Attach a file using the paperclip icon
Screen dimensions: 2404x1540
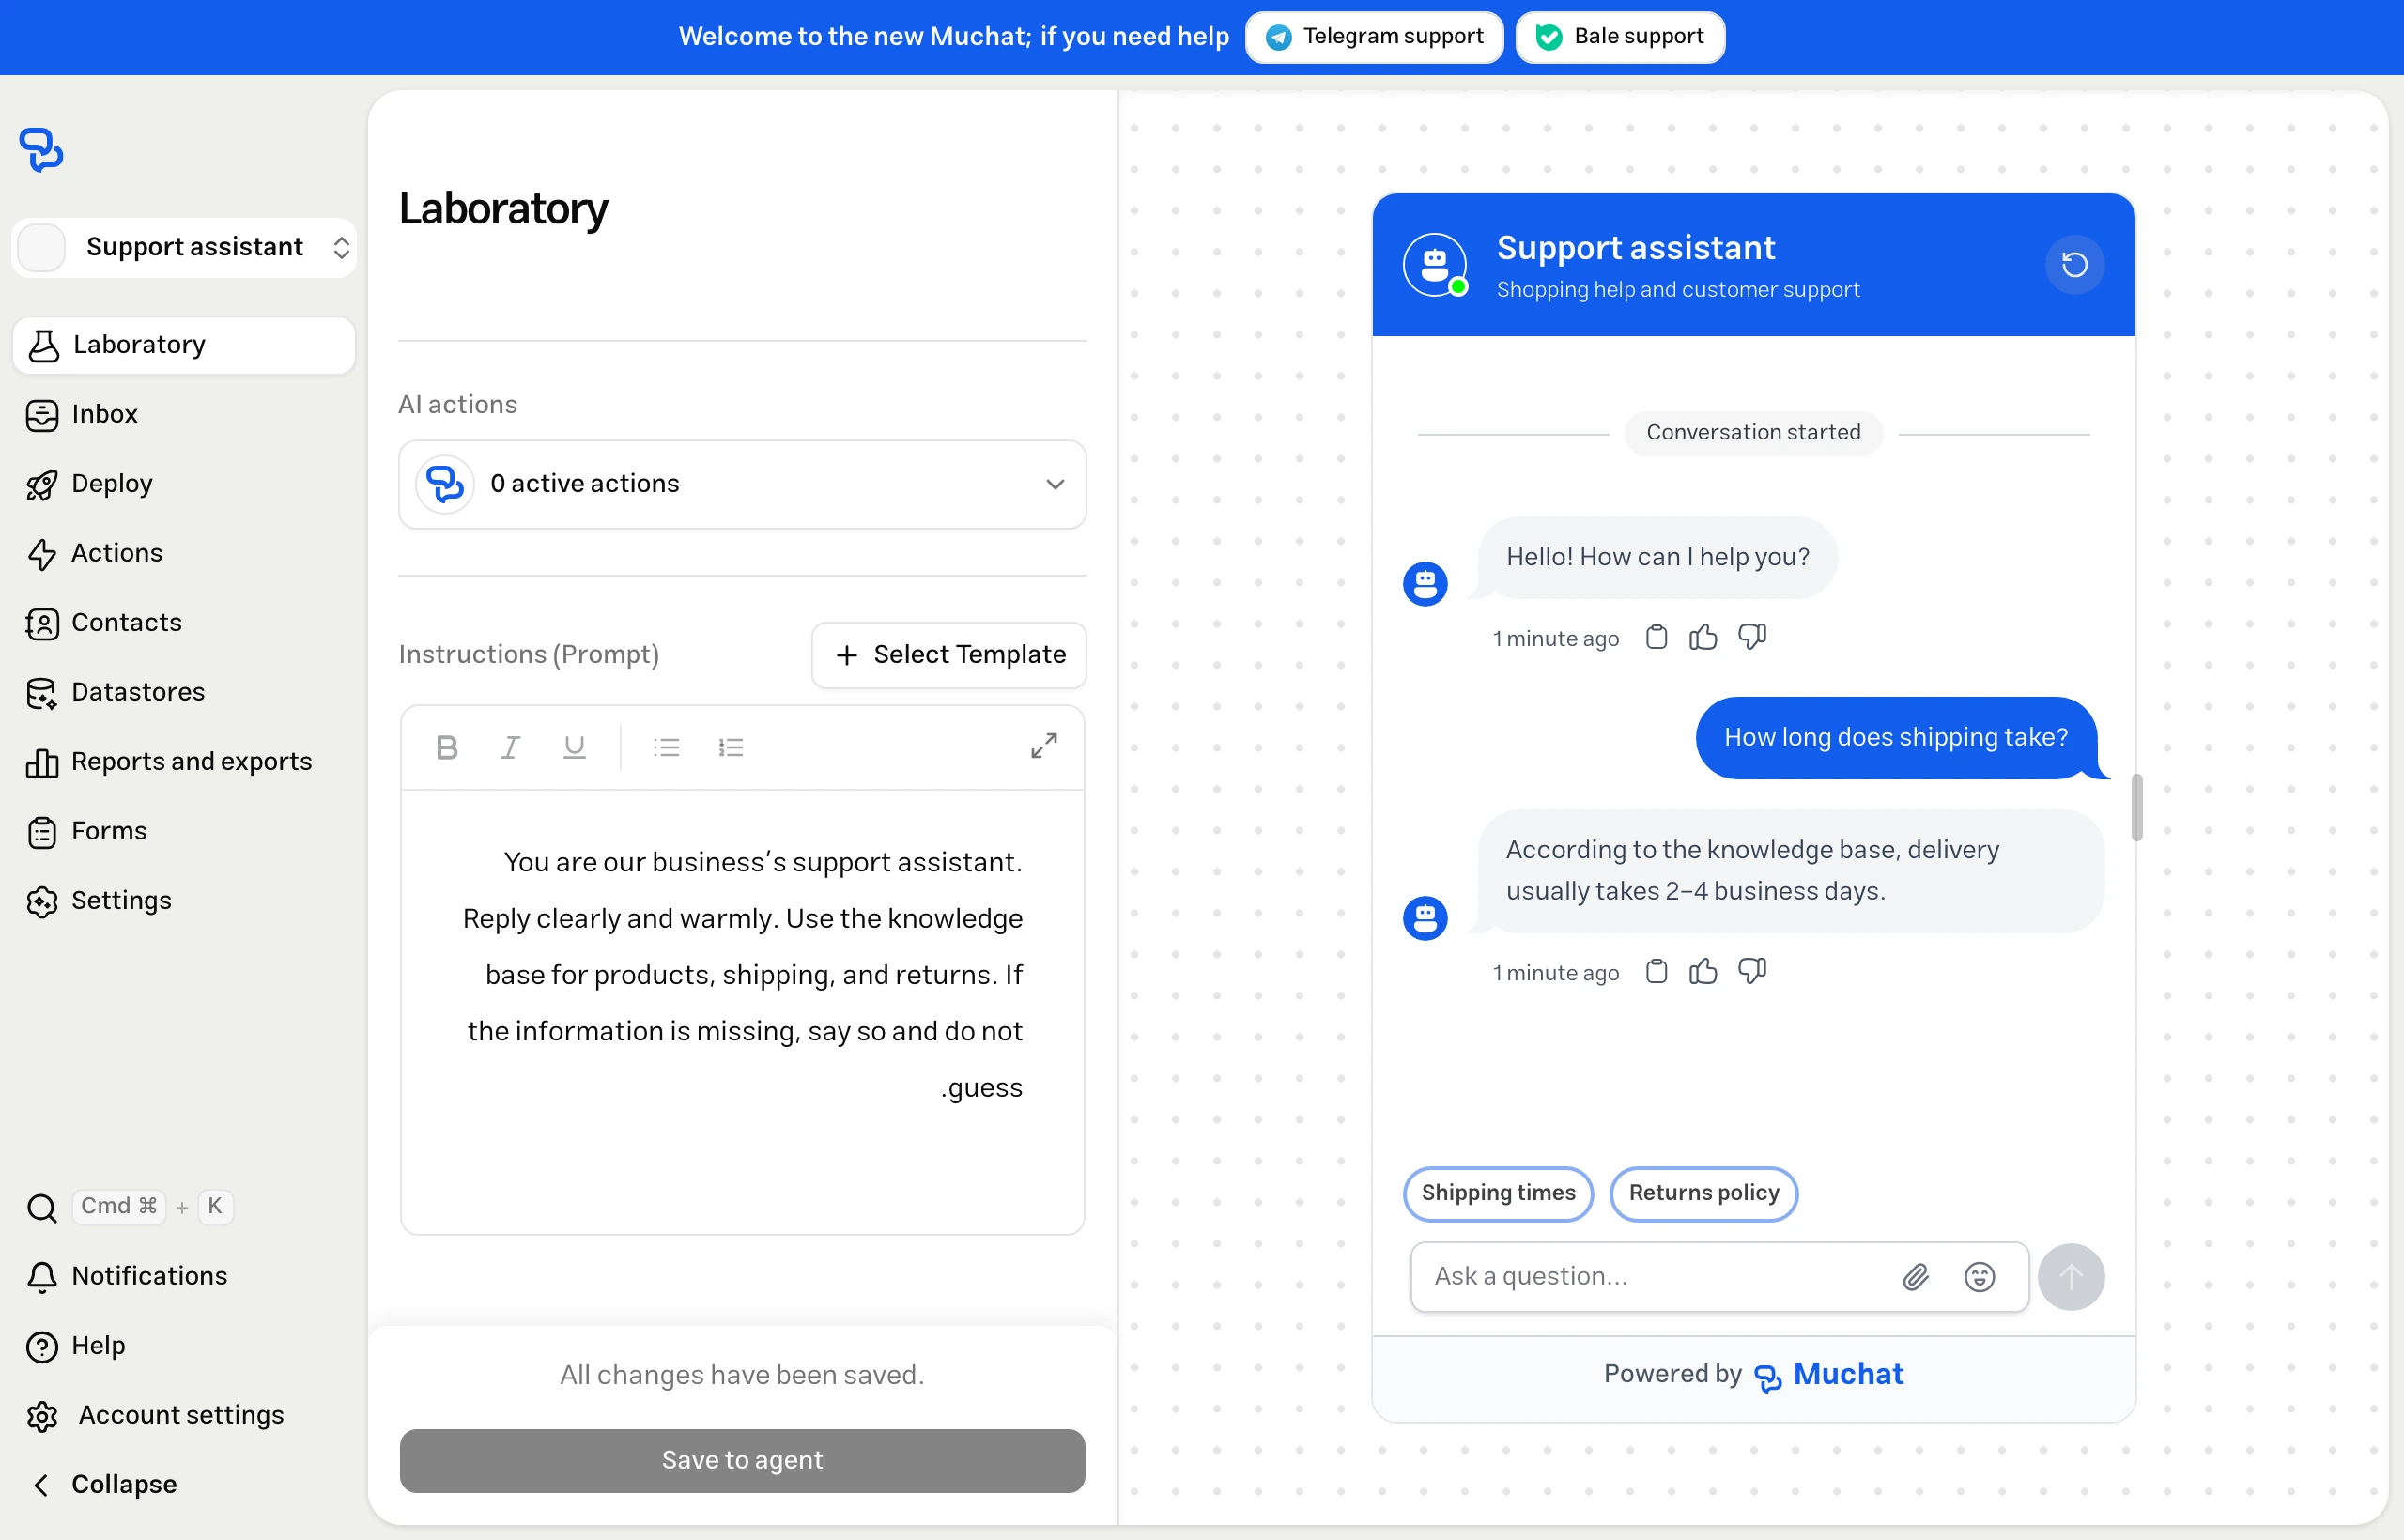tap(1915, 1277)
